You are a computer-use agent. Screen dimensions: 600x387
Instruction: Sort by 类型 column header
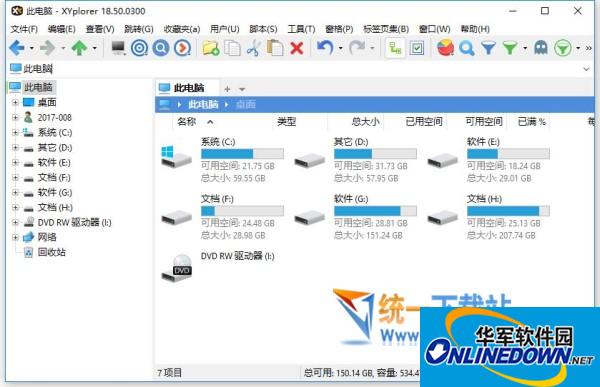[287, 122]
